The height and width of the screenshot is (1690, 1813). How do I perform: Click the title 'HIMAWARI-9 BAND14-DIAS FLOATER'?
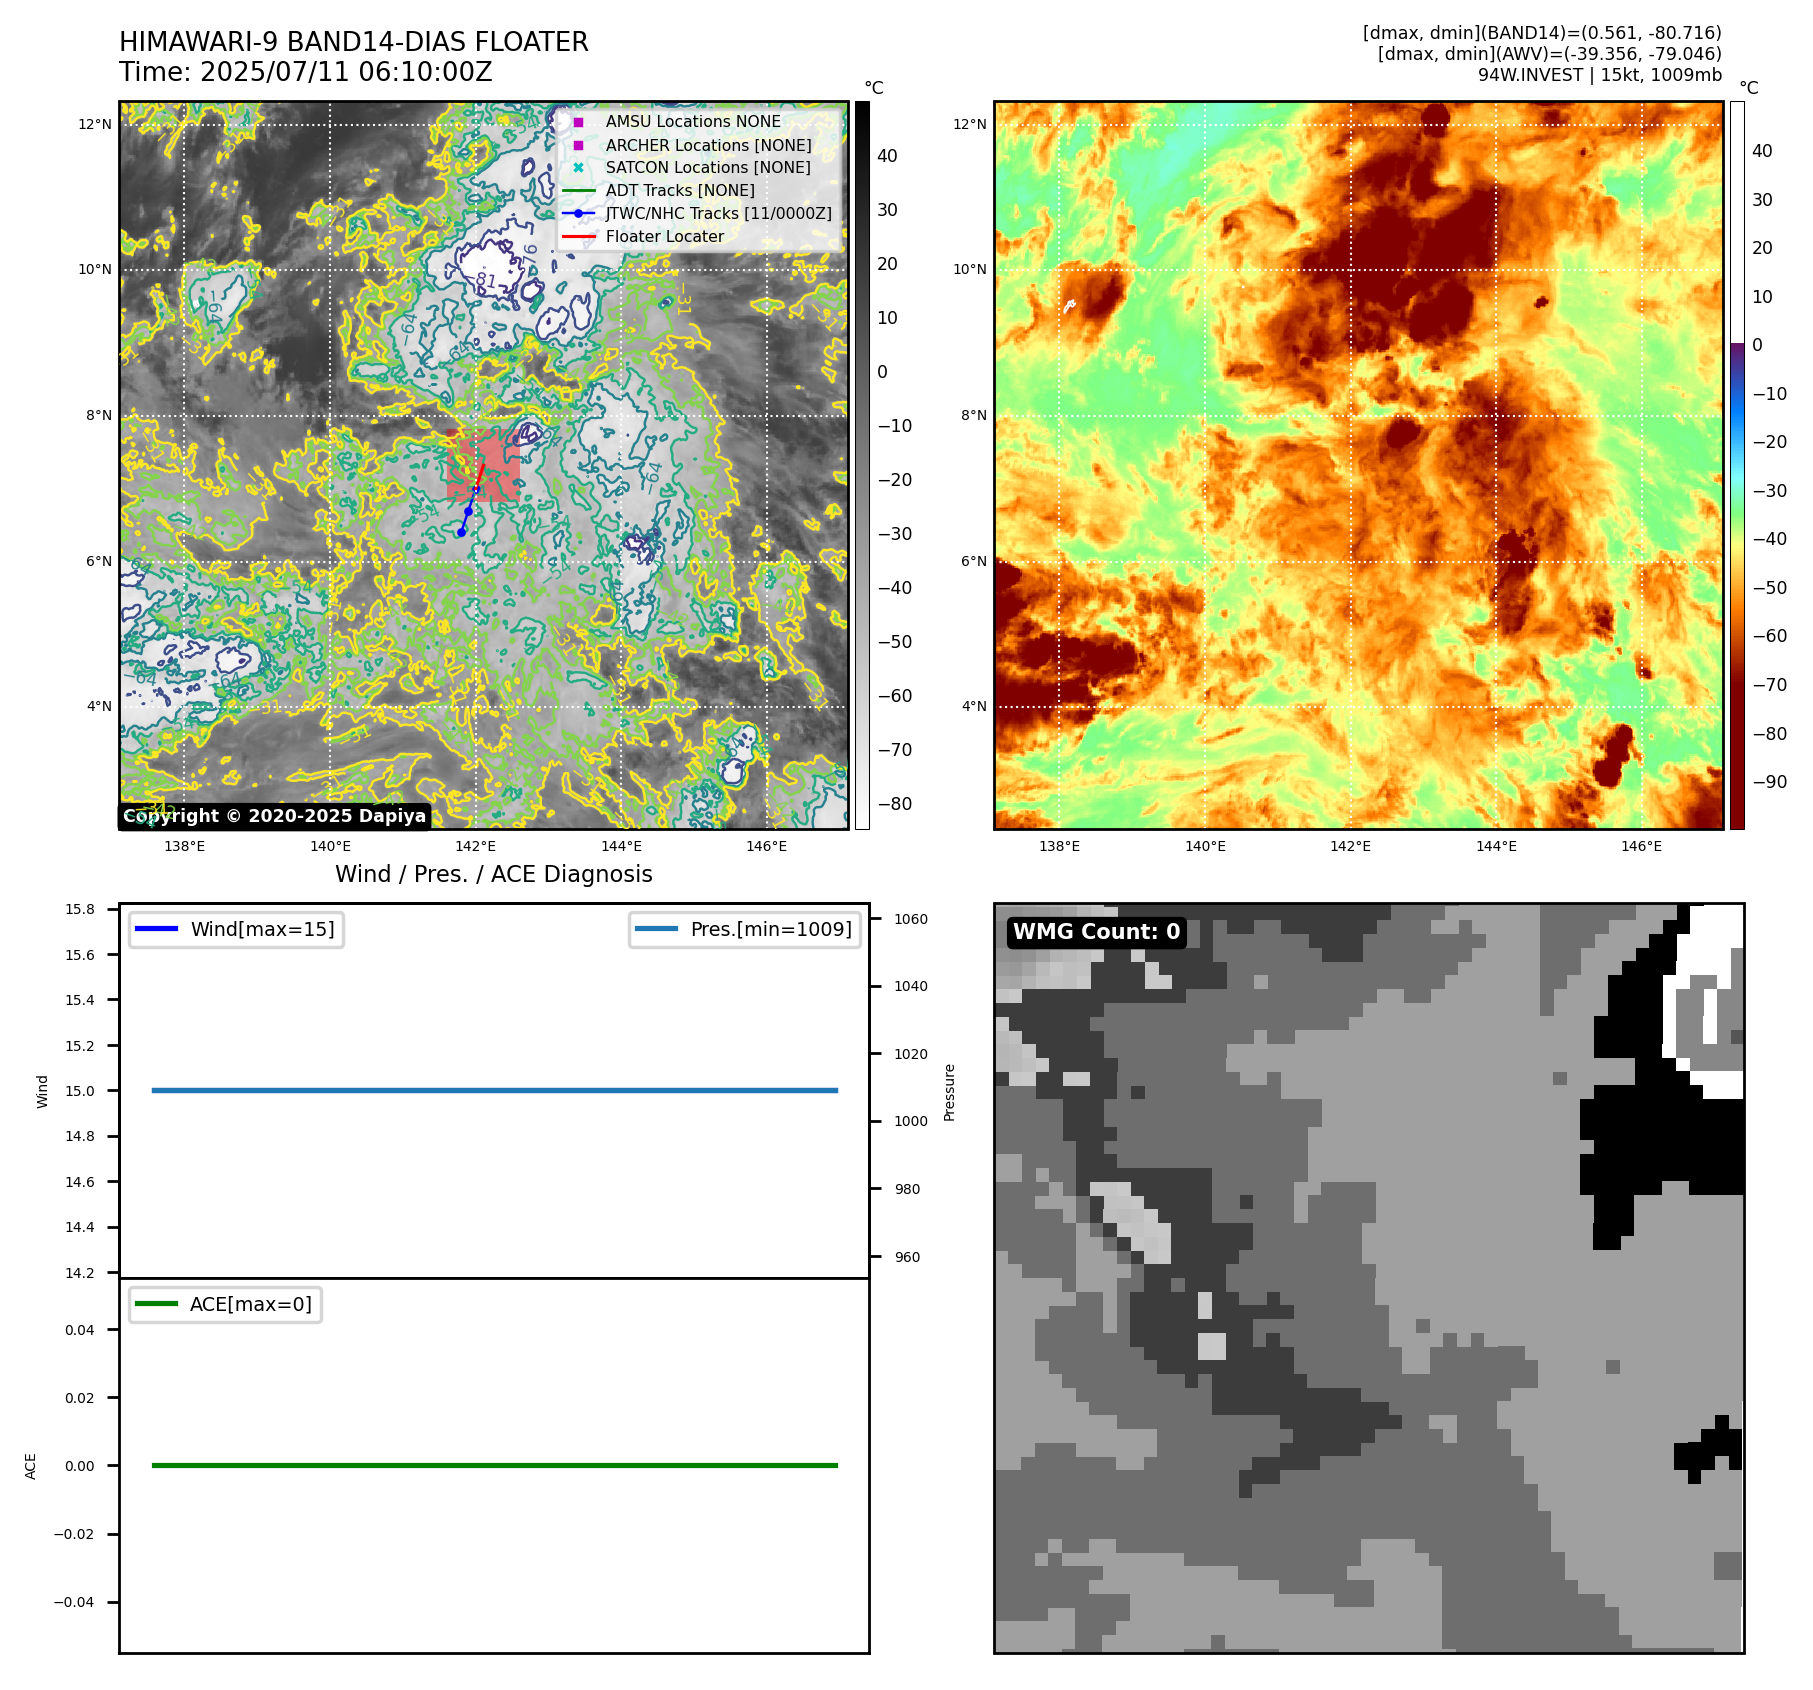(x=353, y=42)
